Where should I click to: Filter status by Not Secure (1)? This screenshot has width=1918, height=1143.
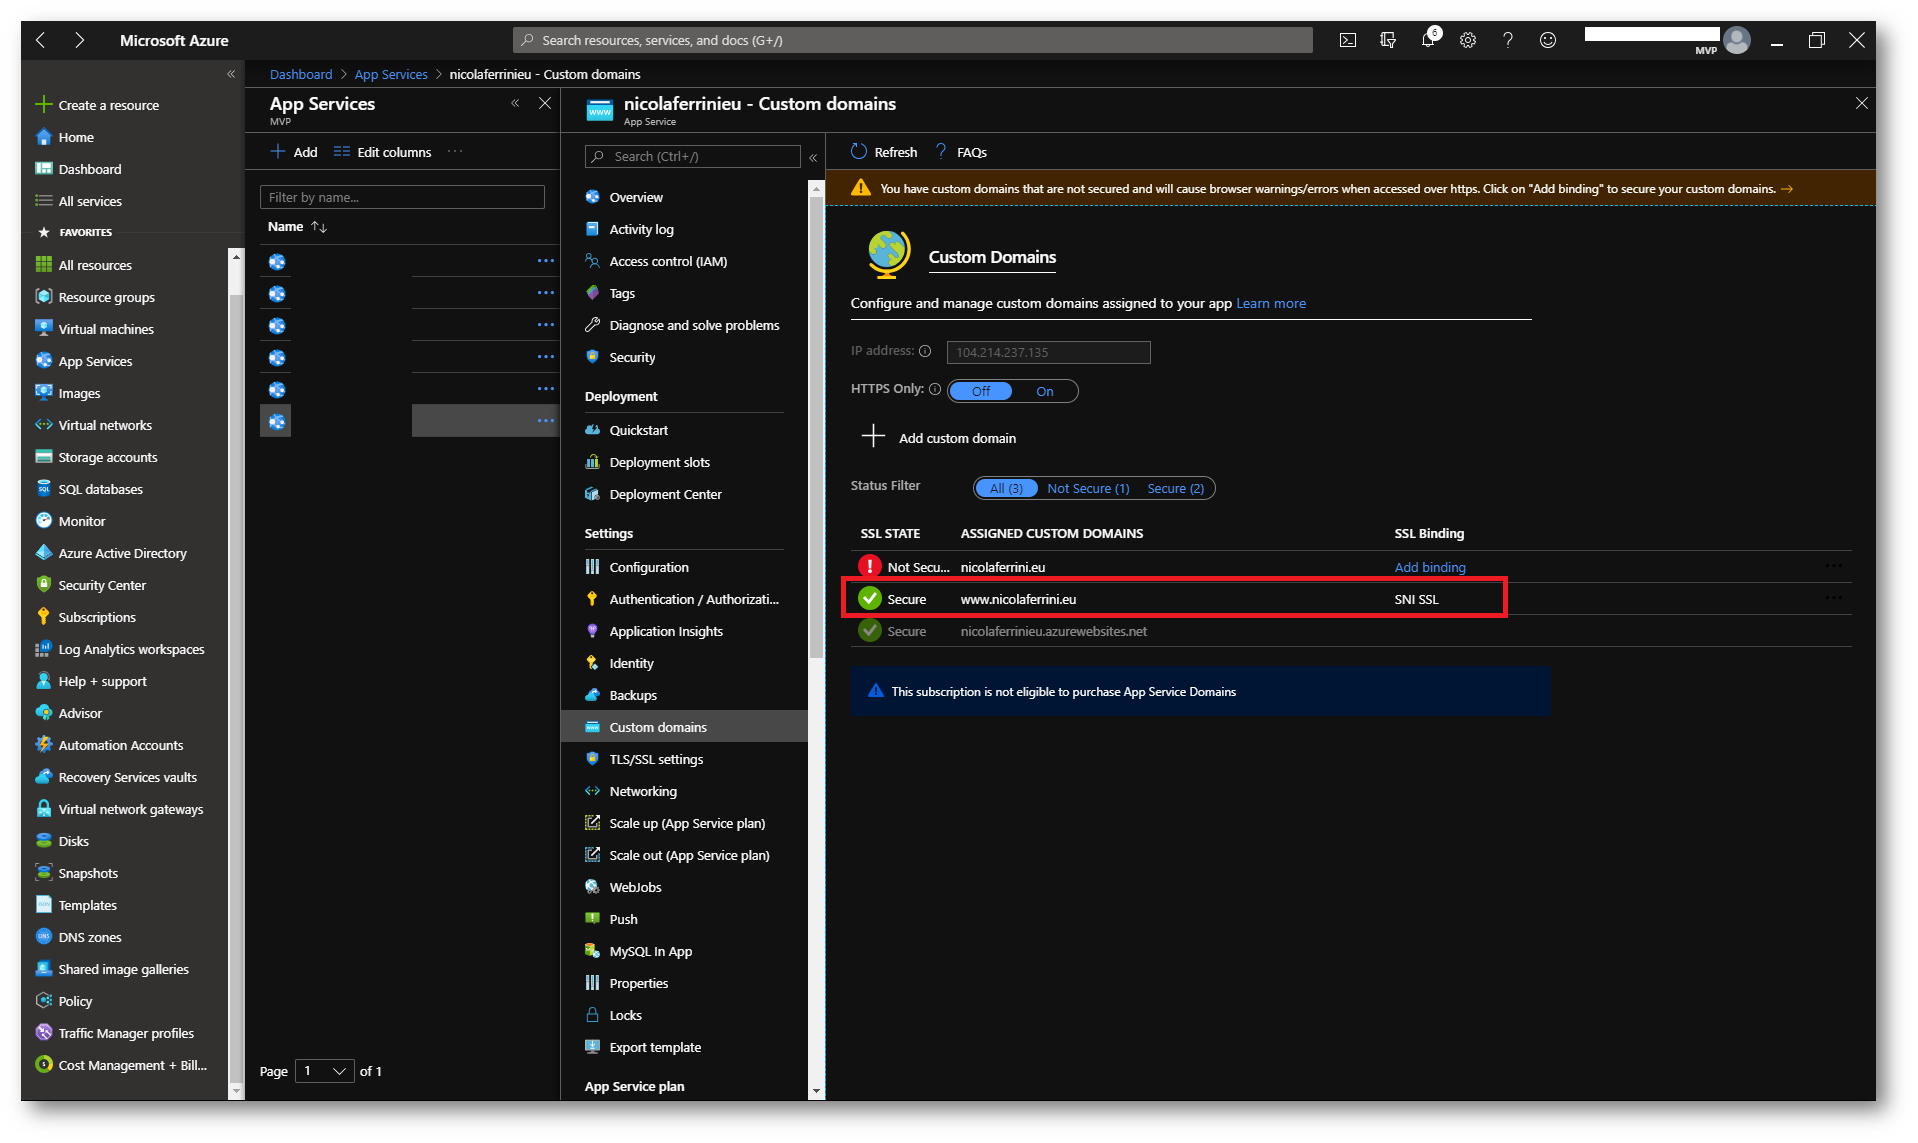pos(1088,488)
